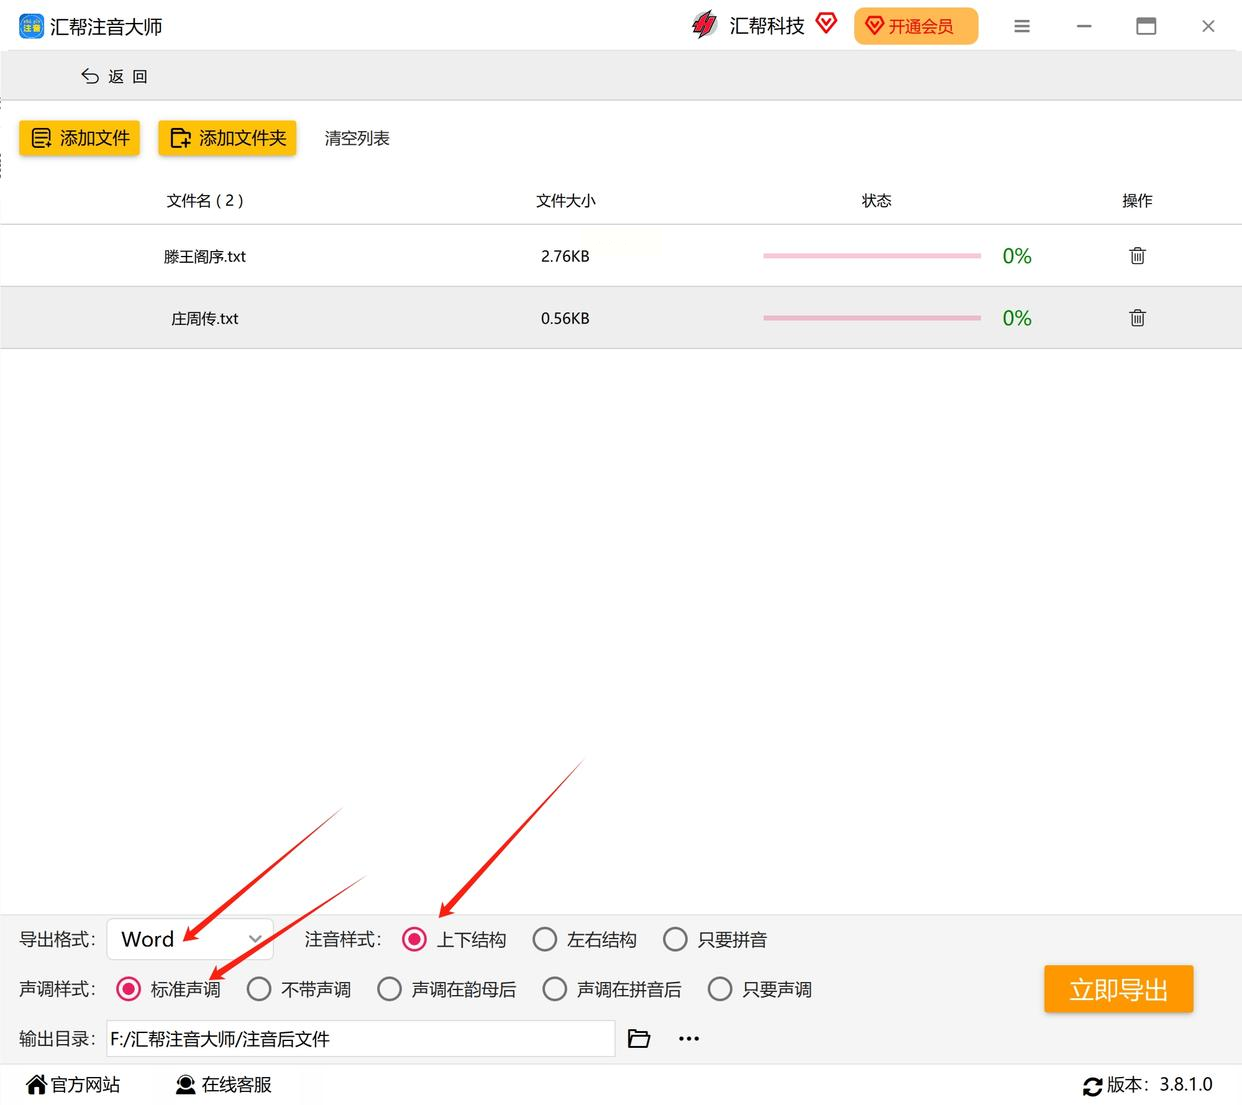This screenshot has height=1105, width=1242.
Task: Delete 滕王阁序.txt with its trash icon
Action: click(x=1137, y=256)
